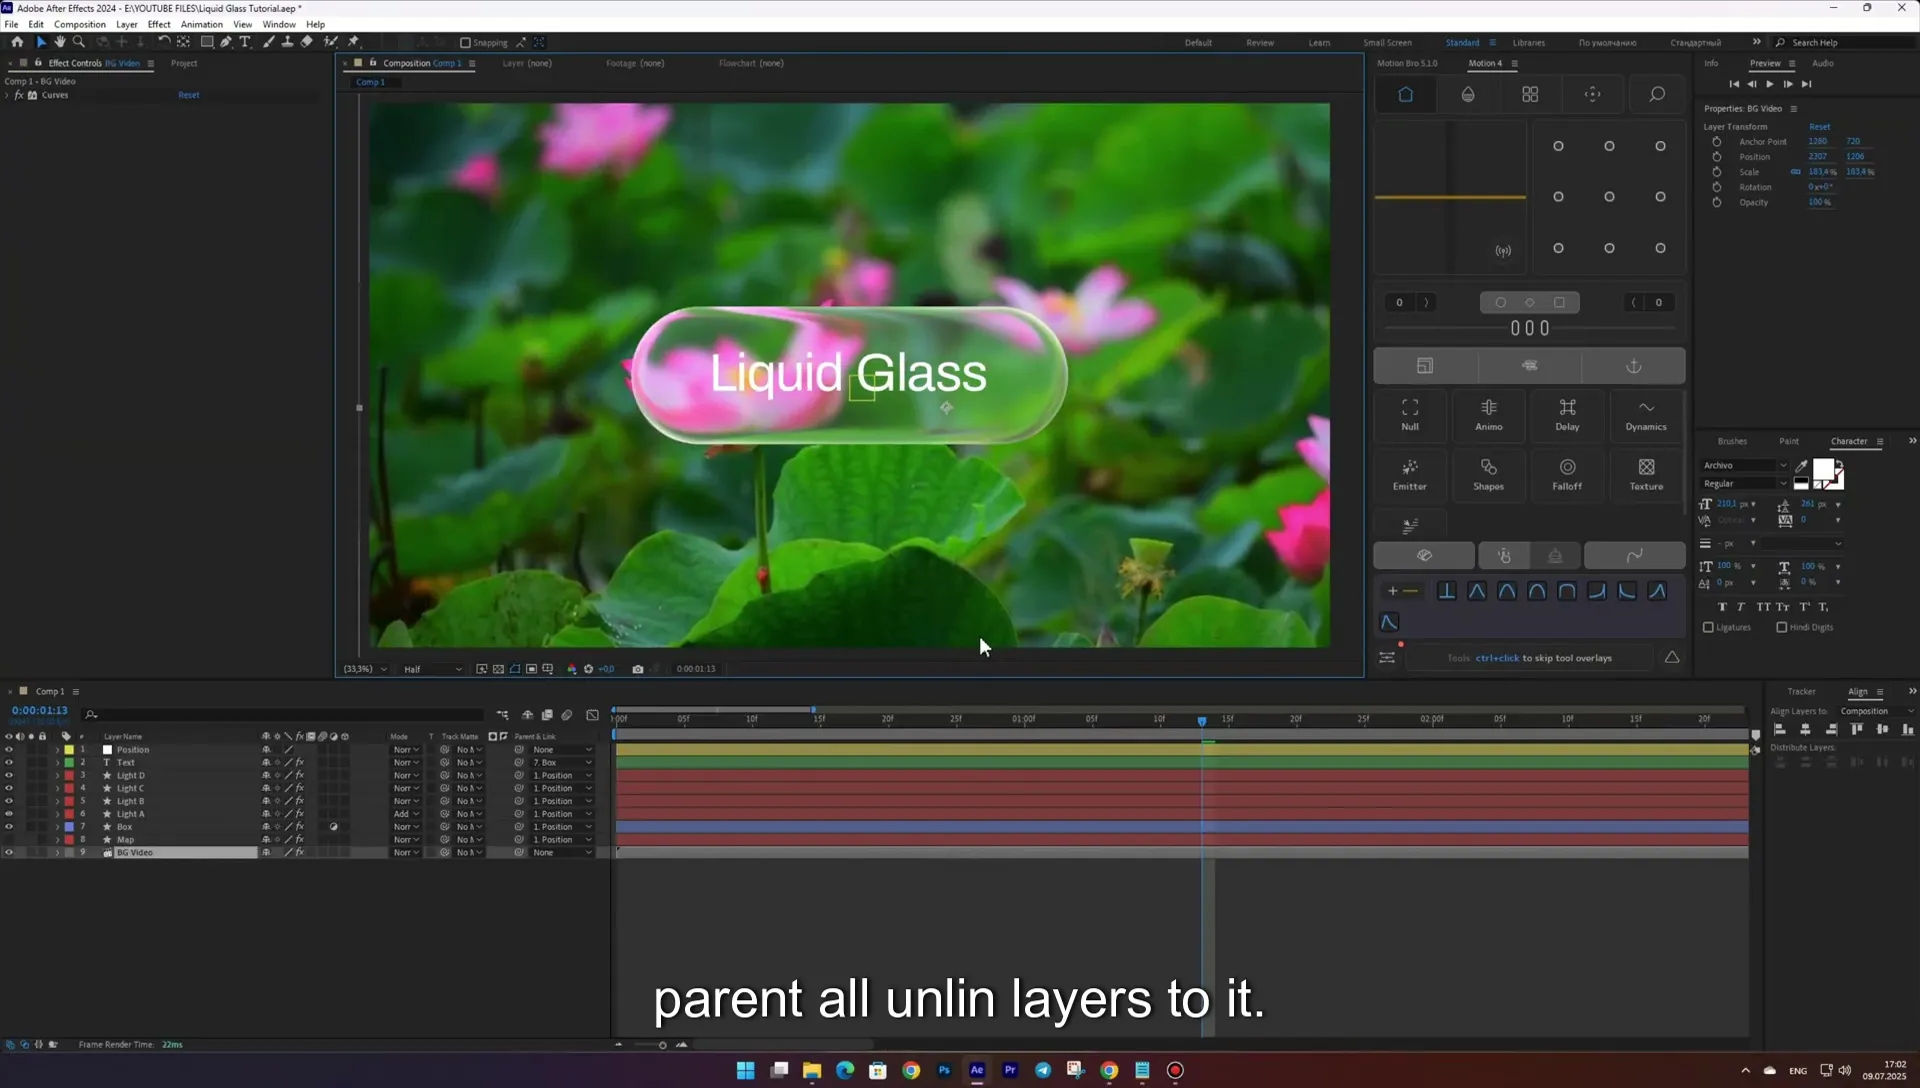Select the Type tool
This screenshot has height=1088, width=1920.
tap(245, 42)
